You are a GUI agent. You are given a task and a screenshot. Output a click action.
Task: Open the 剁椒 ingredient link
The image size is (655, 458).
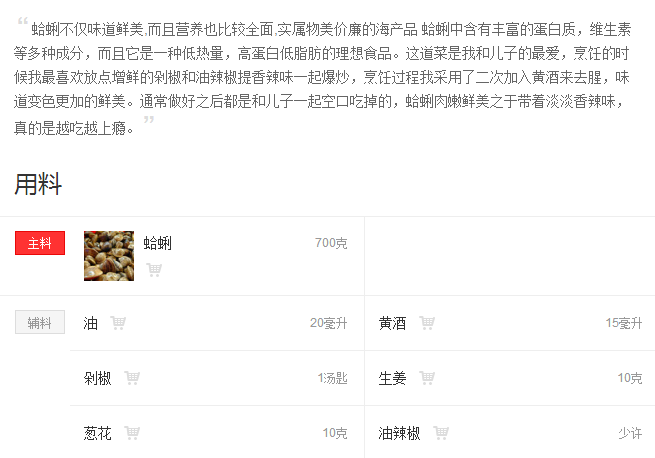pyautogui.click(x=97, y=378)
